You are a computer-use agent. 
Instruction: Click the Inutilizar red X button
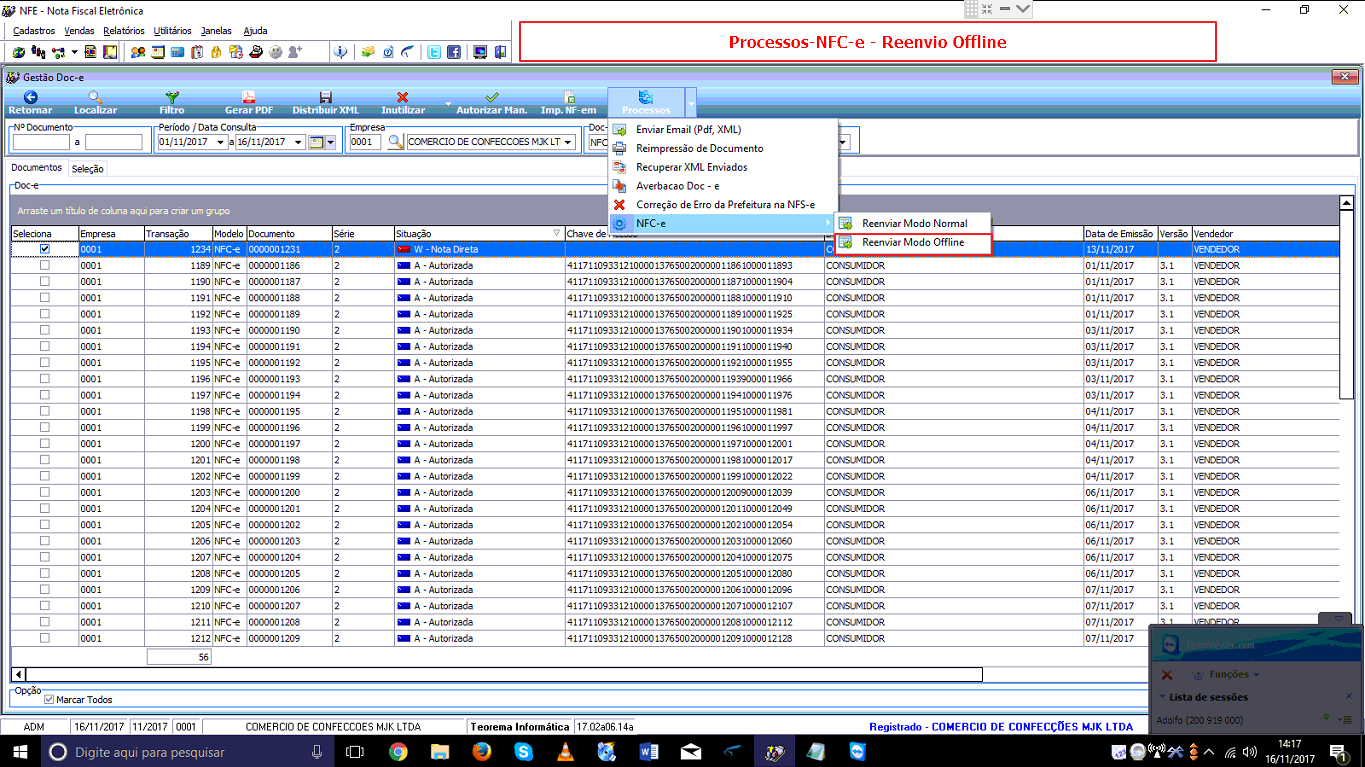point(403,102)
